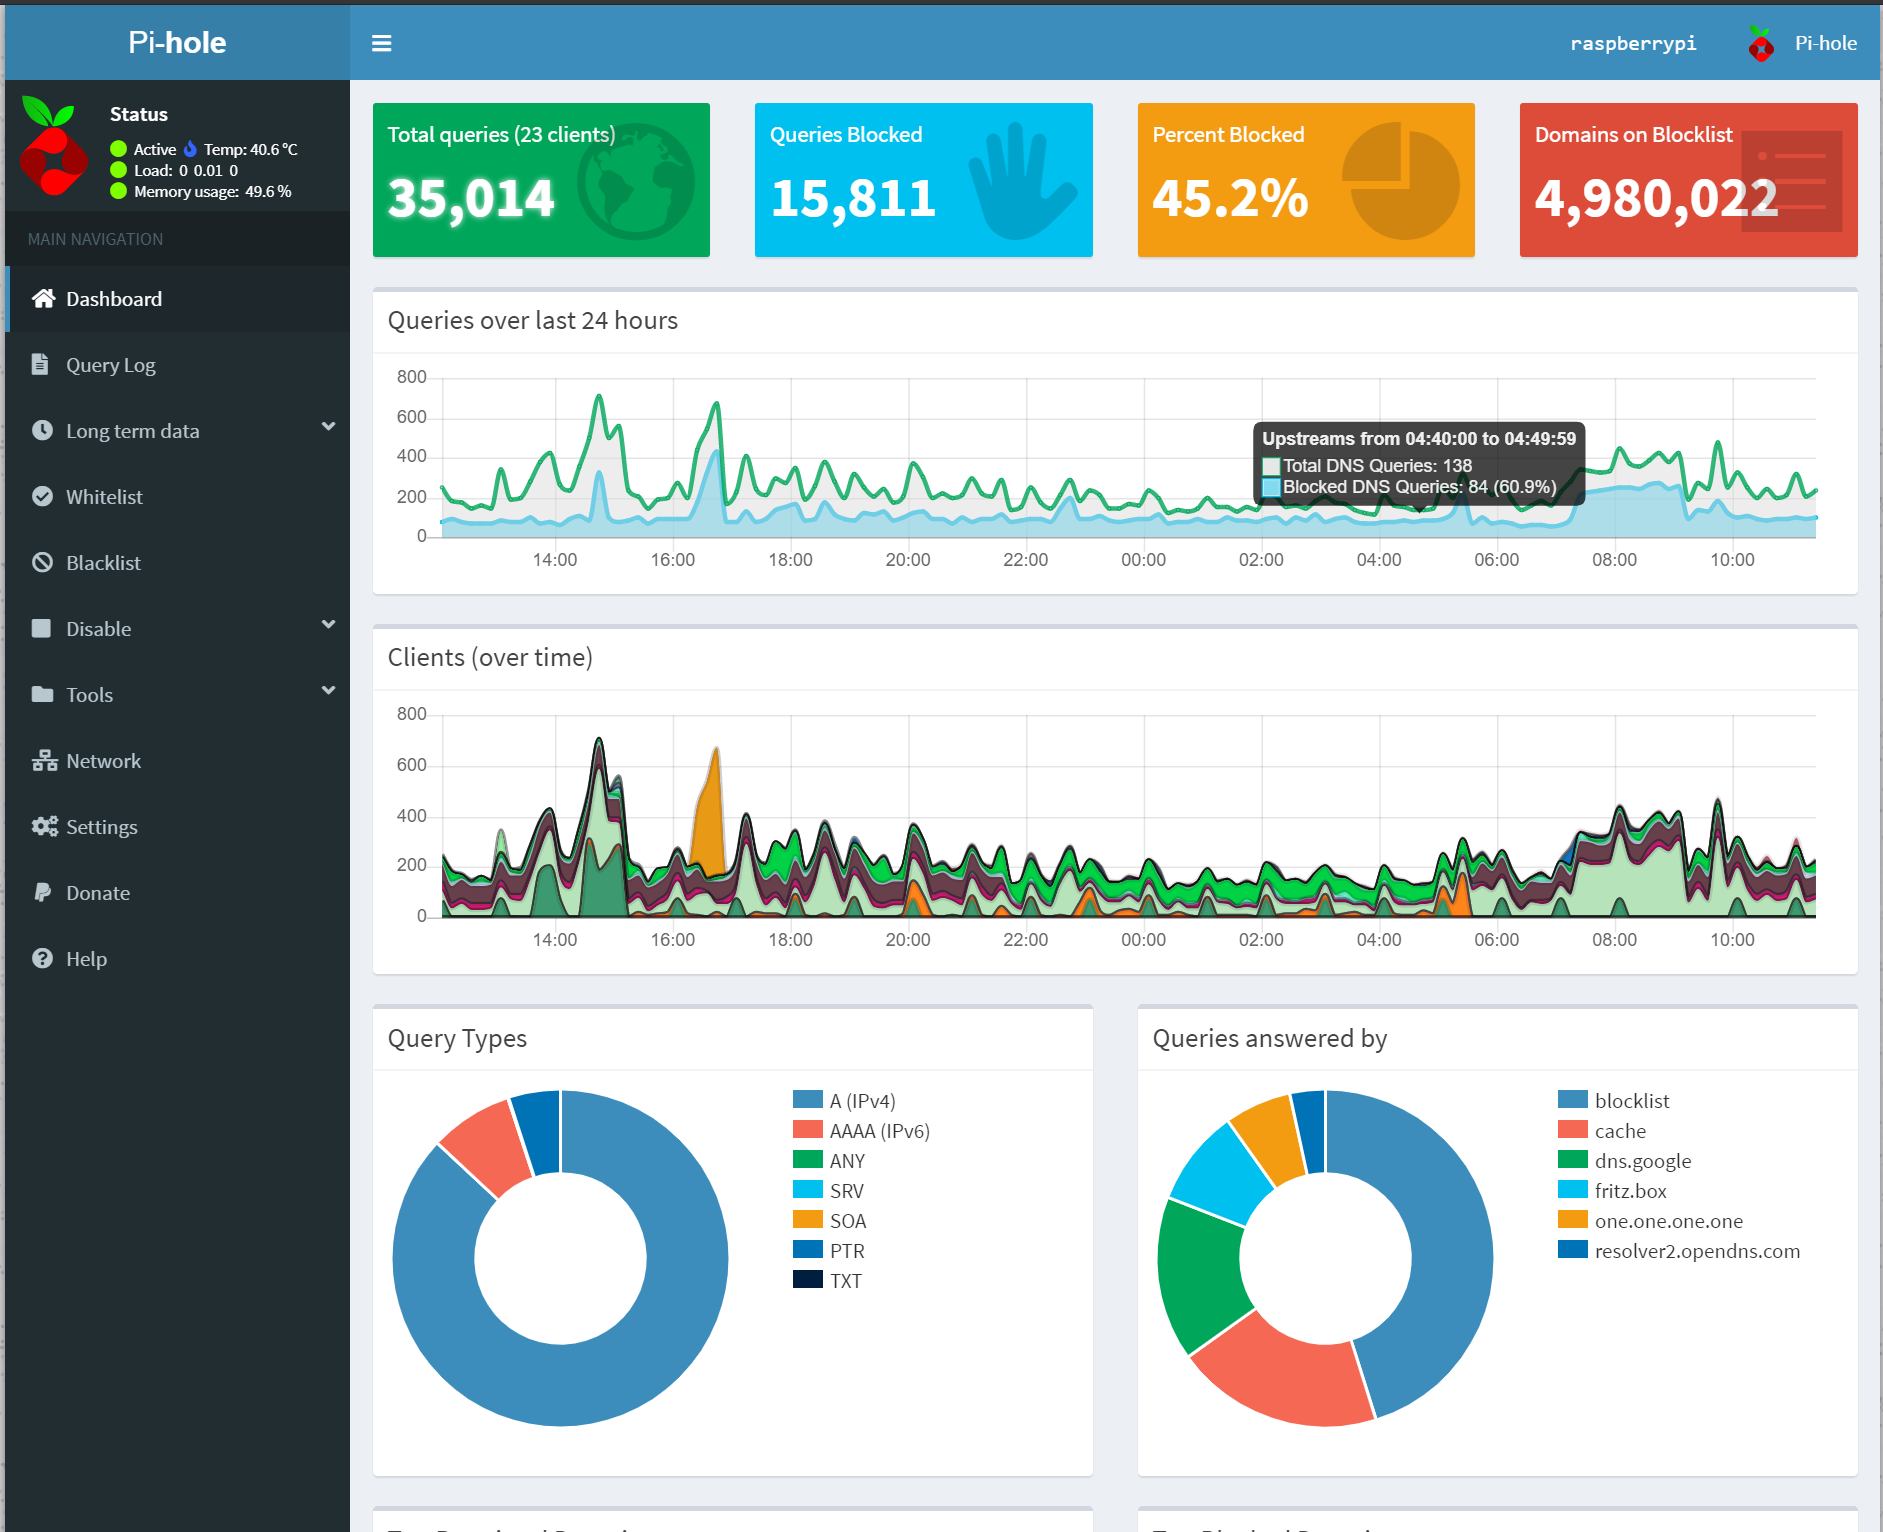This screenshot has width=1883, height=1532.
Task: Click the blue flame temperature icon
Action: click(x=190, y=149)
